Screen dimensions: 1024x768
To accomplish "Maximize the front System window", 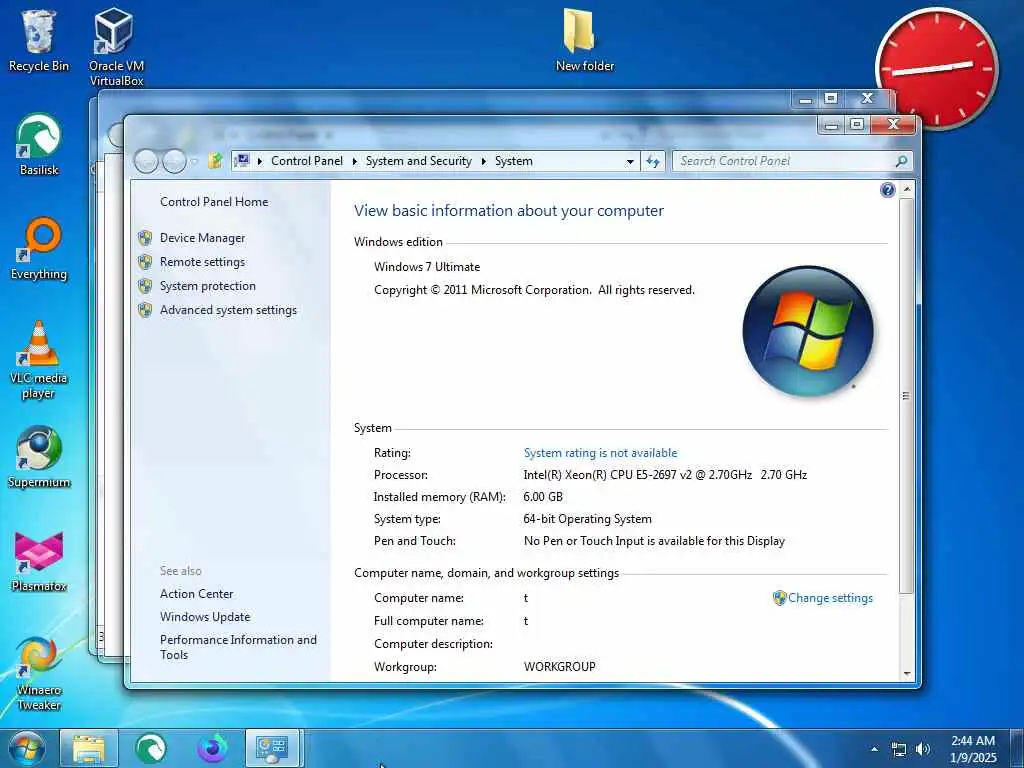I will tap(857, 124).
